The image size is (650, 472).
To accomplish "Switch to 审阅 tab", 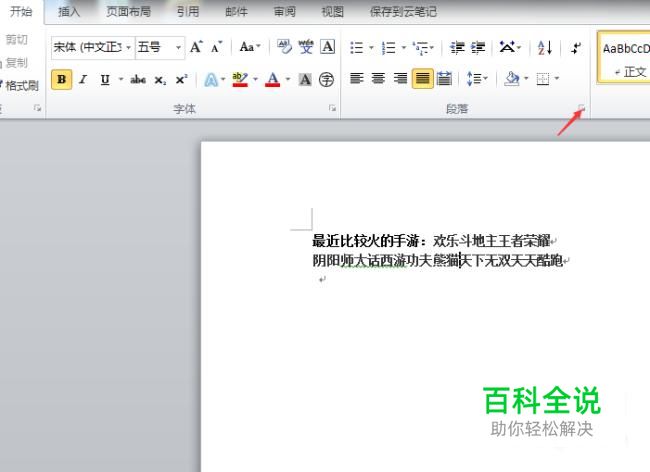I will point(284,12).
